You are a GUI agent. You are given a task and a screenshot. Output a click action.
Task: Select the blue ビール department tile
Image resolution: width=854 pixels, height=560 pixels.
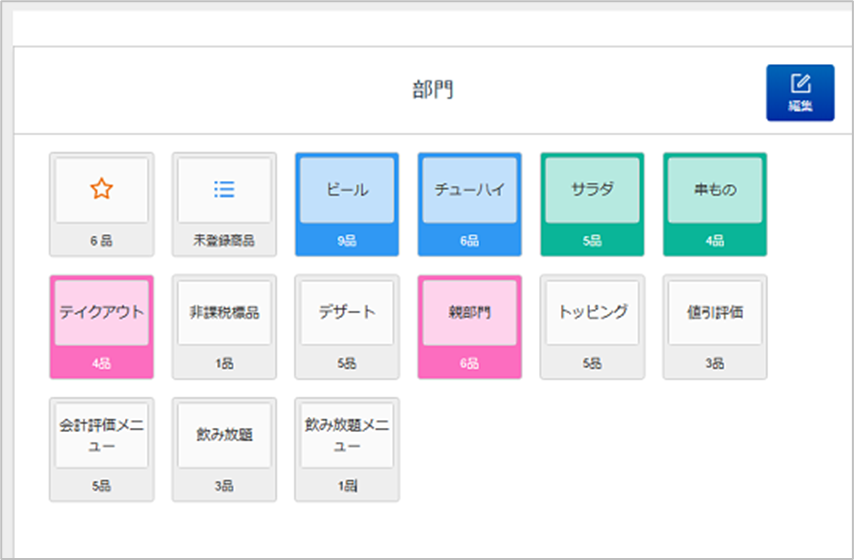coord(347,190)
